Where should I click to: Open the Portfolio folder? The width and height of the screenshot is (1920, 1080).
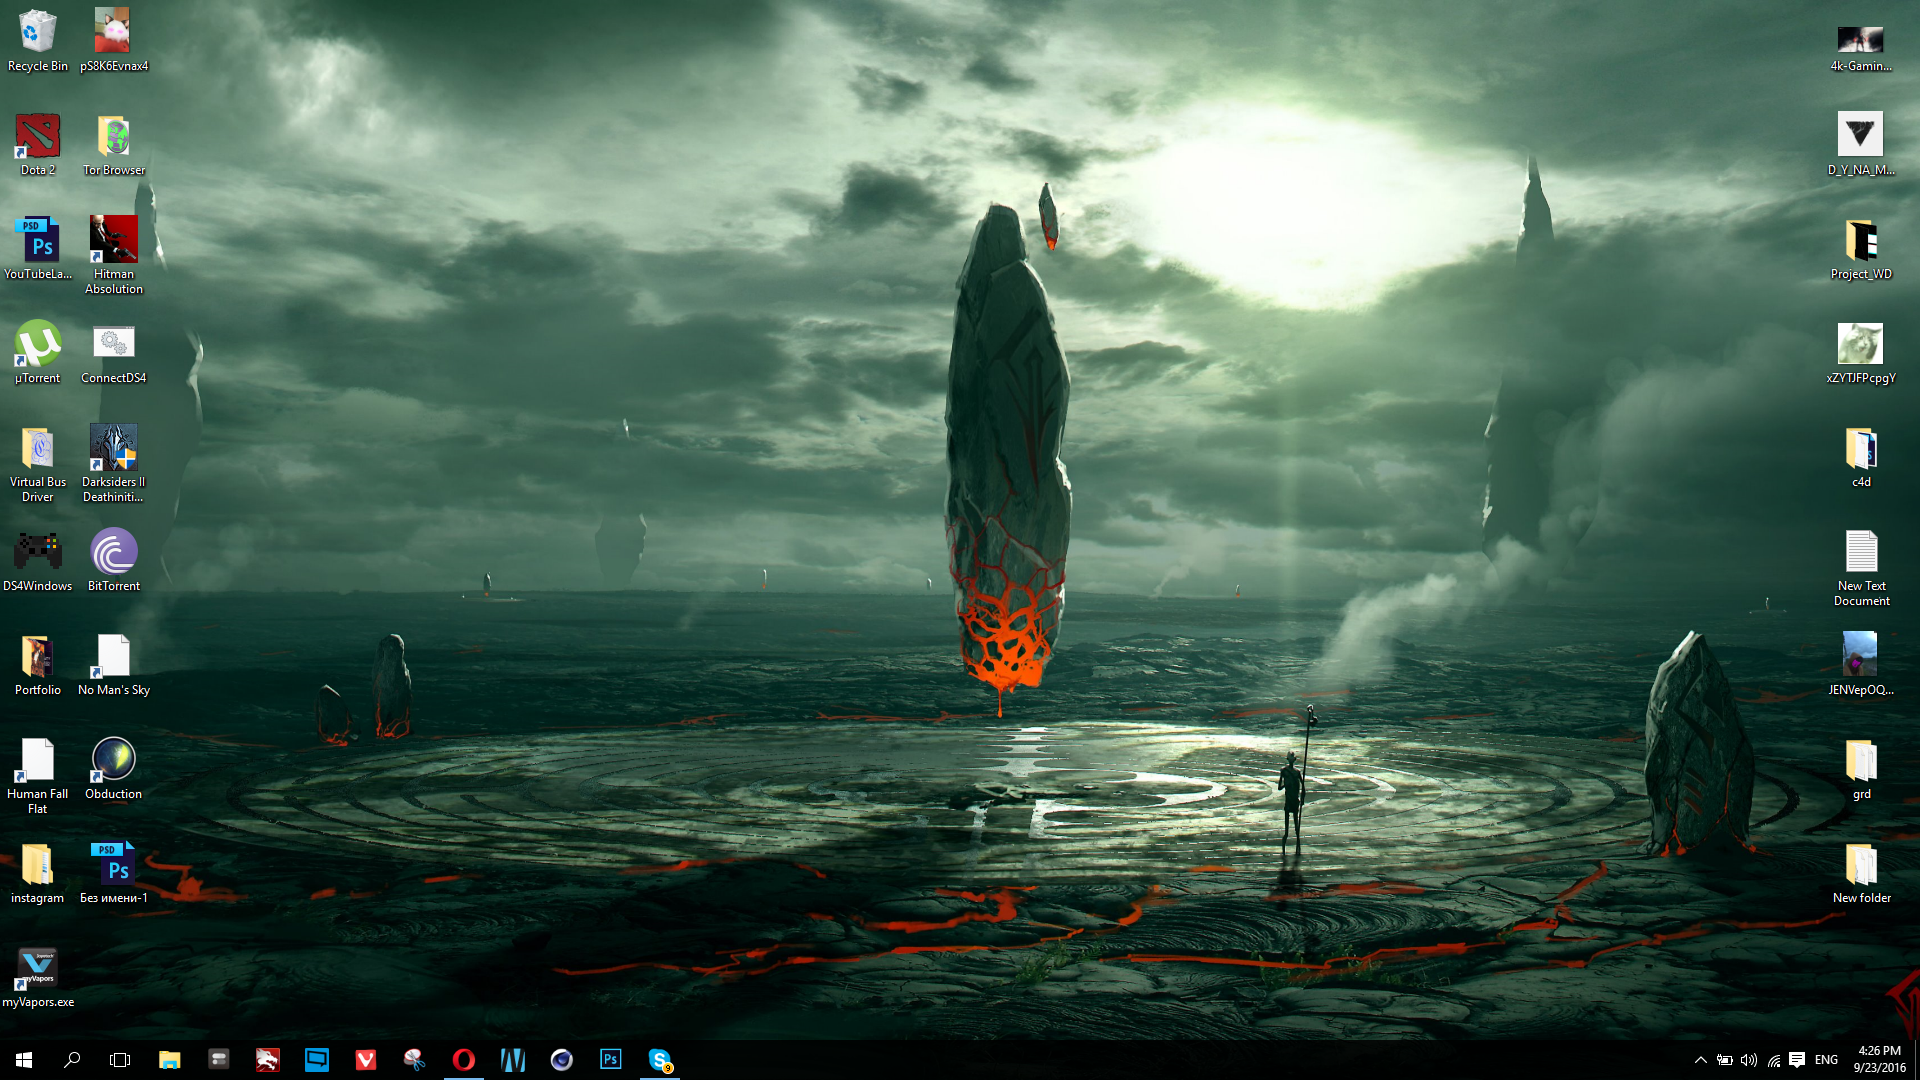pos(38,665)
